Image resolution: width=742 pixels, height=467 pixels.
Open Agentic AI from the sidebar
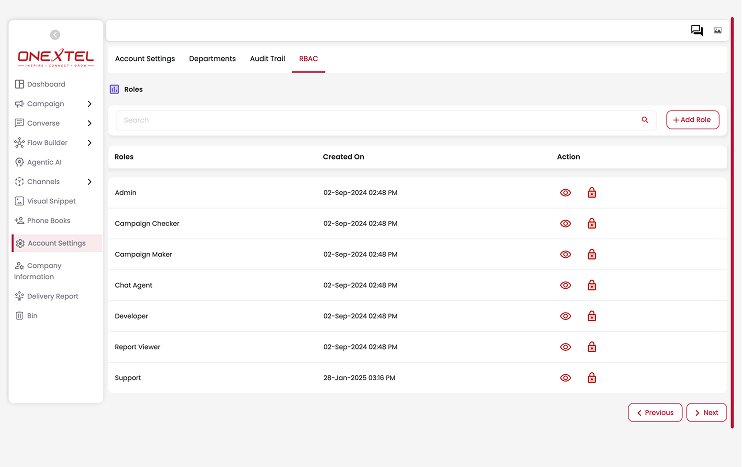pos(43,162)
